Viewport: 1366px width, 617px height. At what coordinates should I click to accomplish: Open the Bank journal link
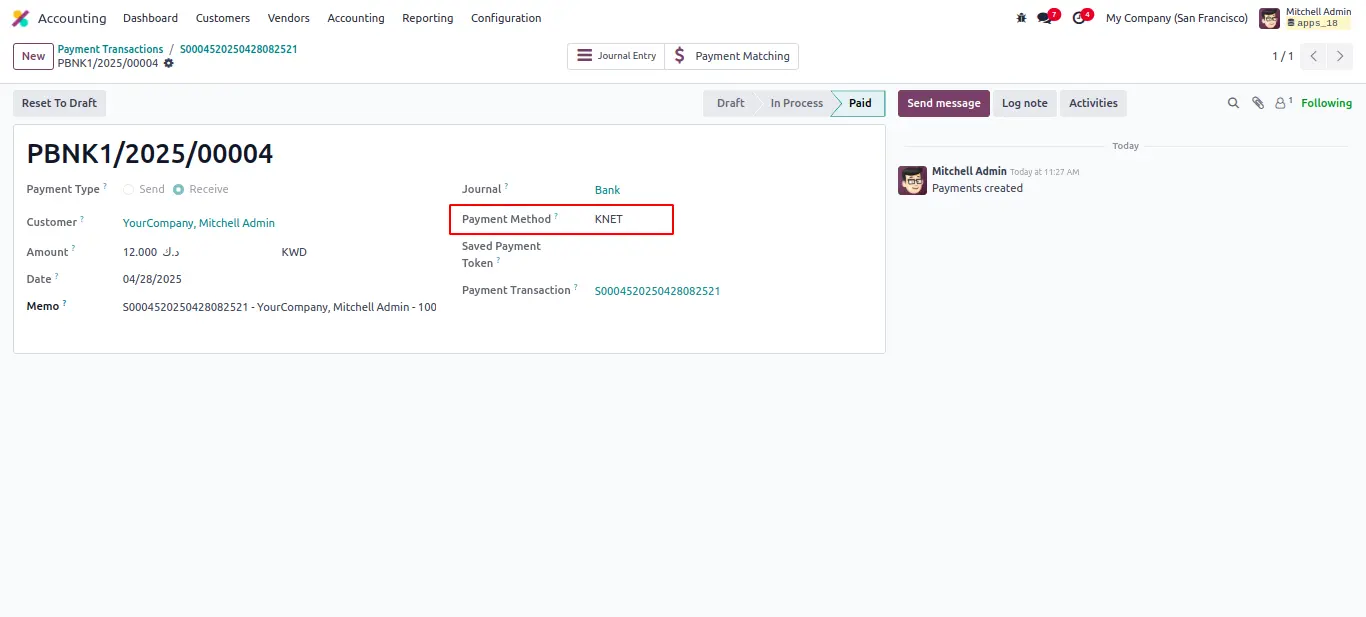pyautogui.click(x=607, y=190)
